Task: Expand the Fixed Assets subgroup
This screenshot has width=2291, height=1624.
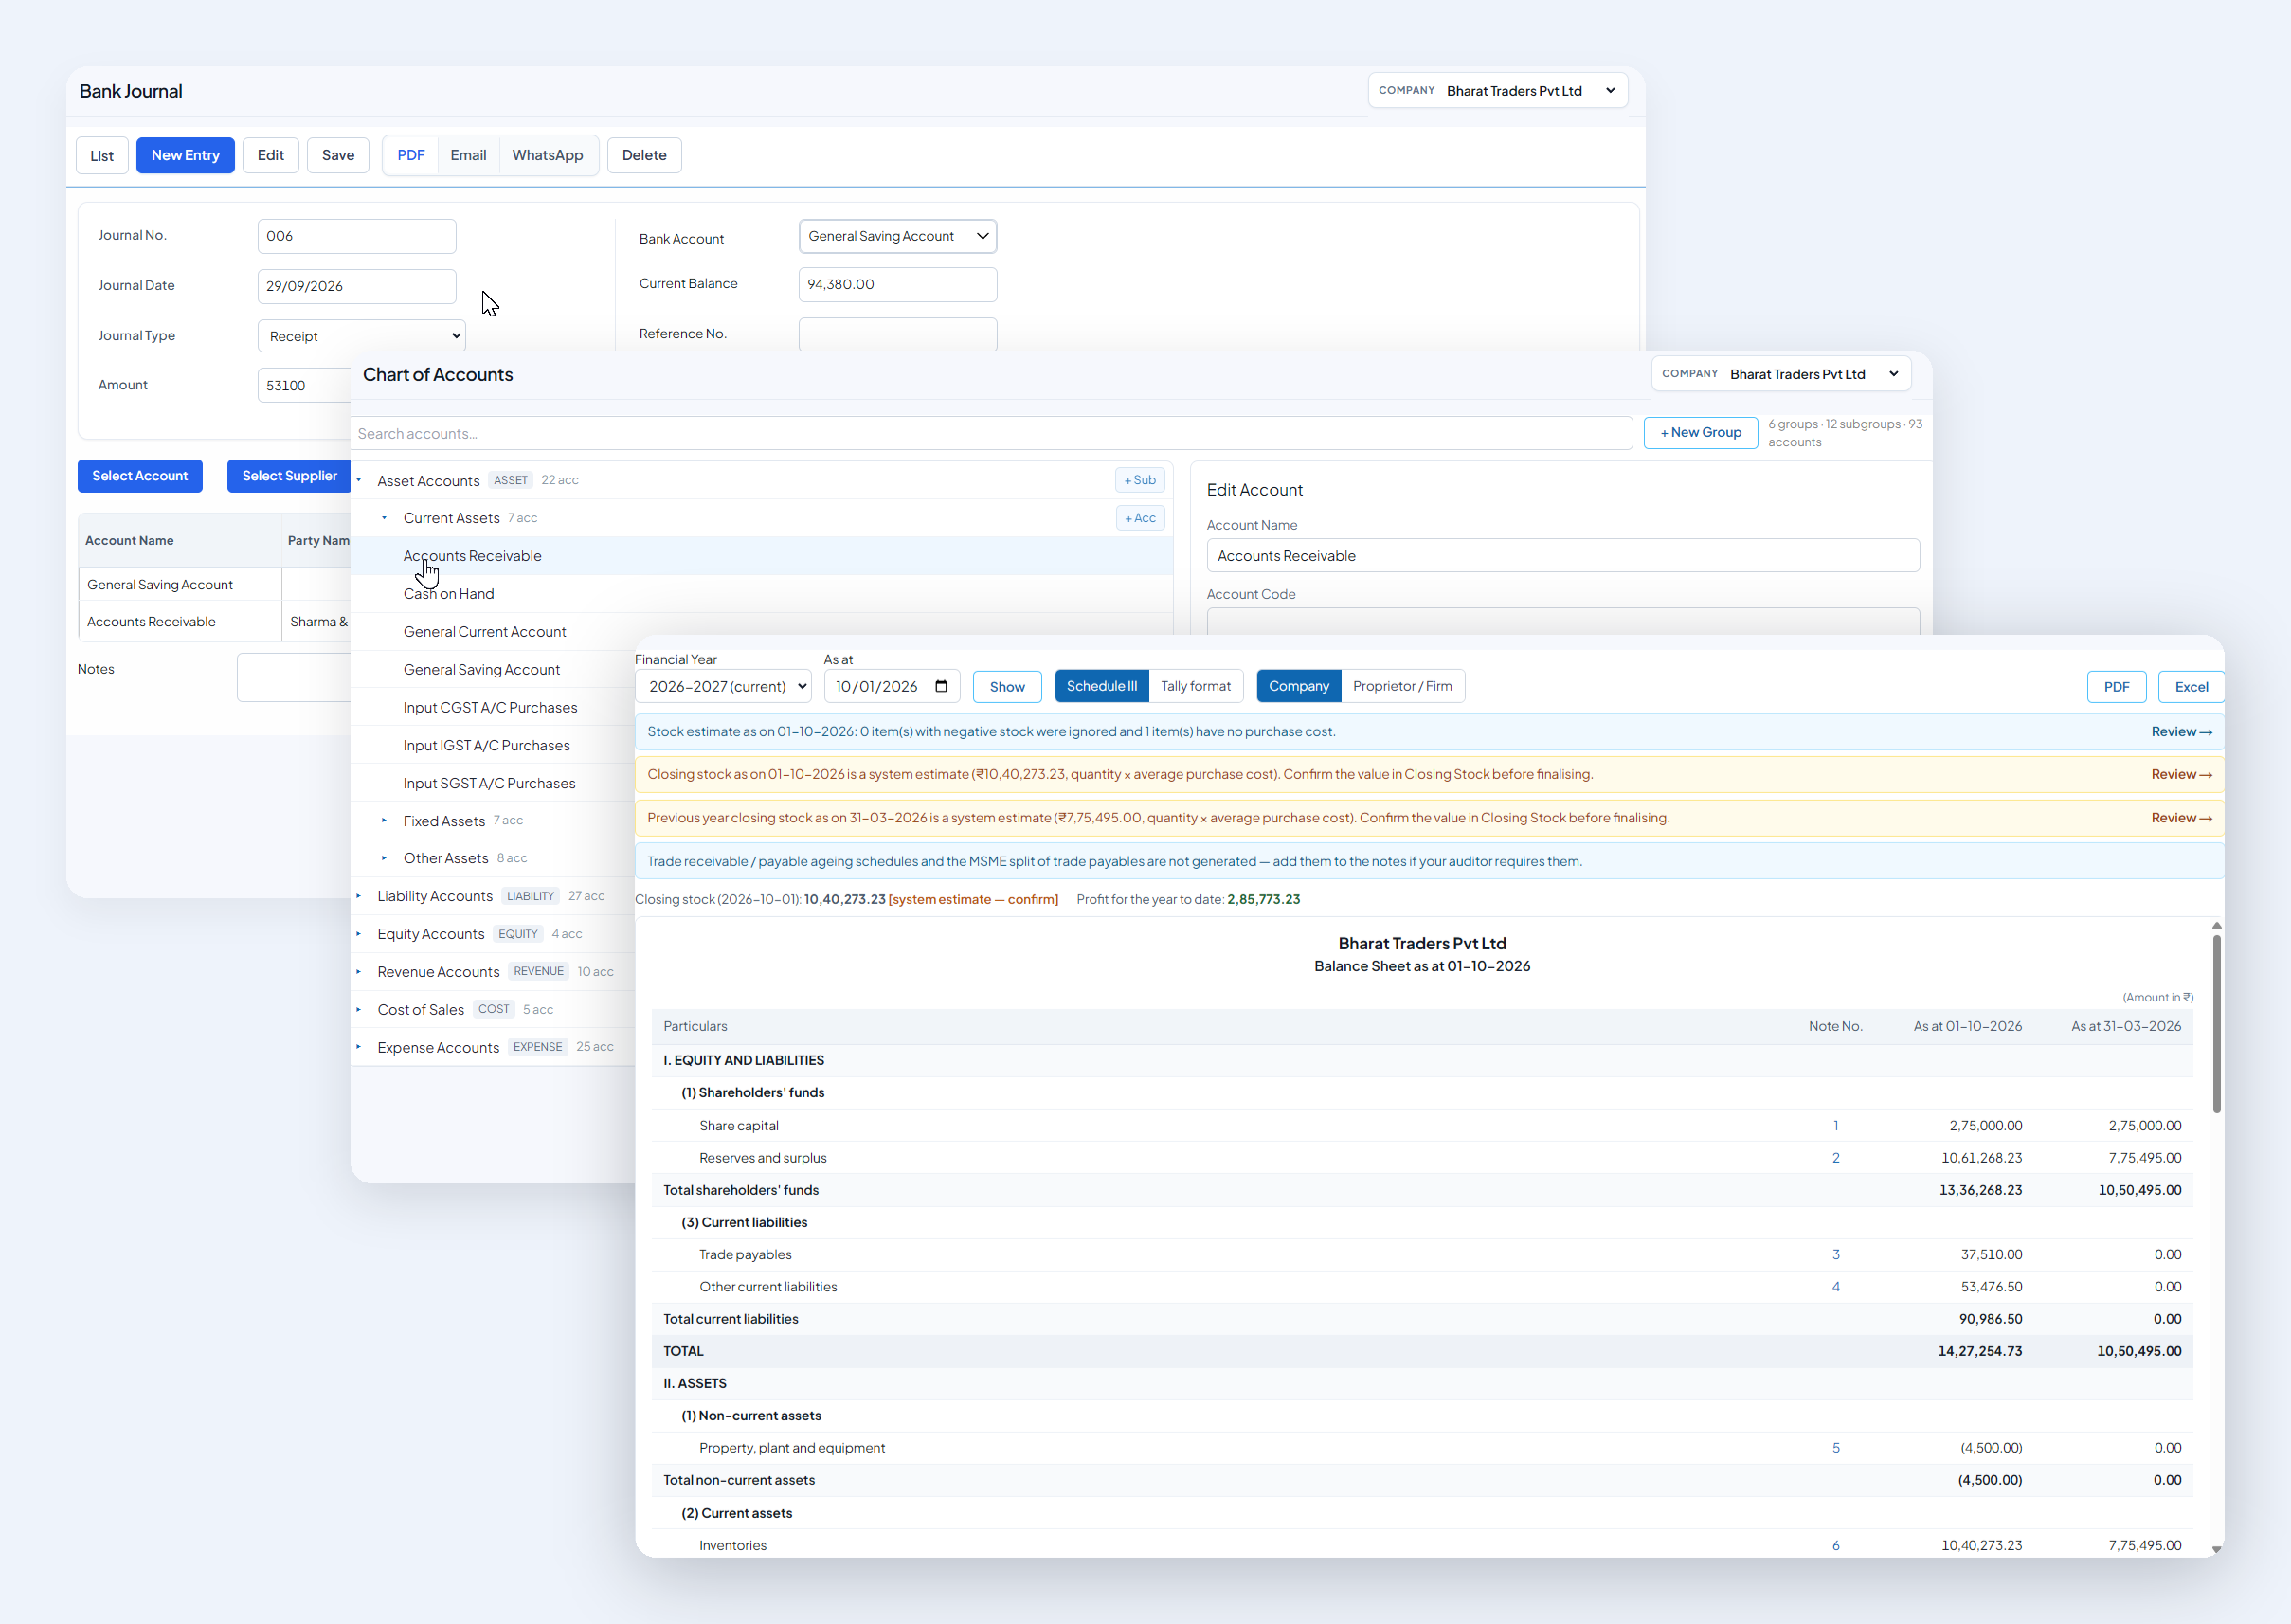Action: pyautogui.click(x=384, y=821)
